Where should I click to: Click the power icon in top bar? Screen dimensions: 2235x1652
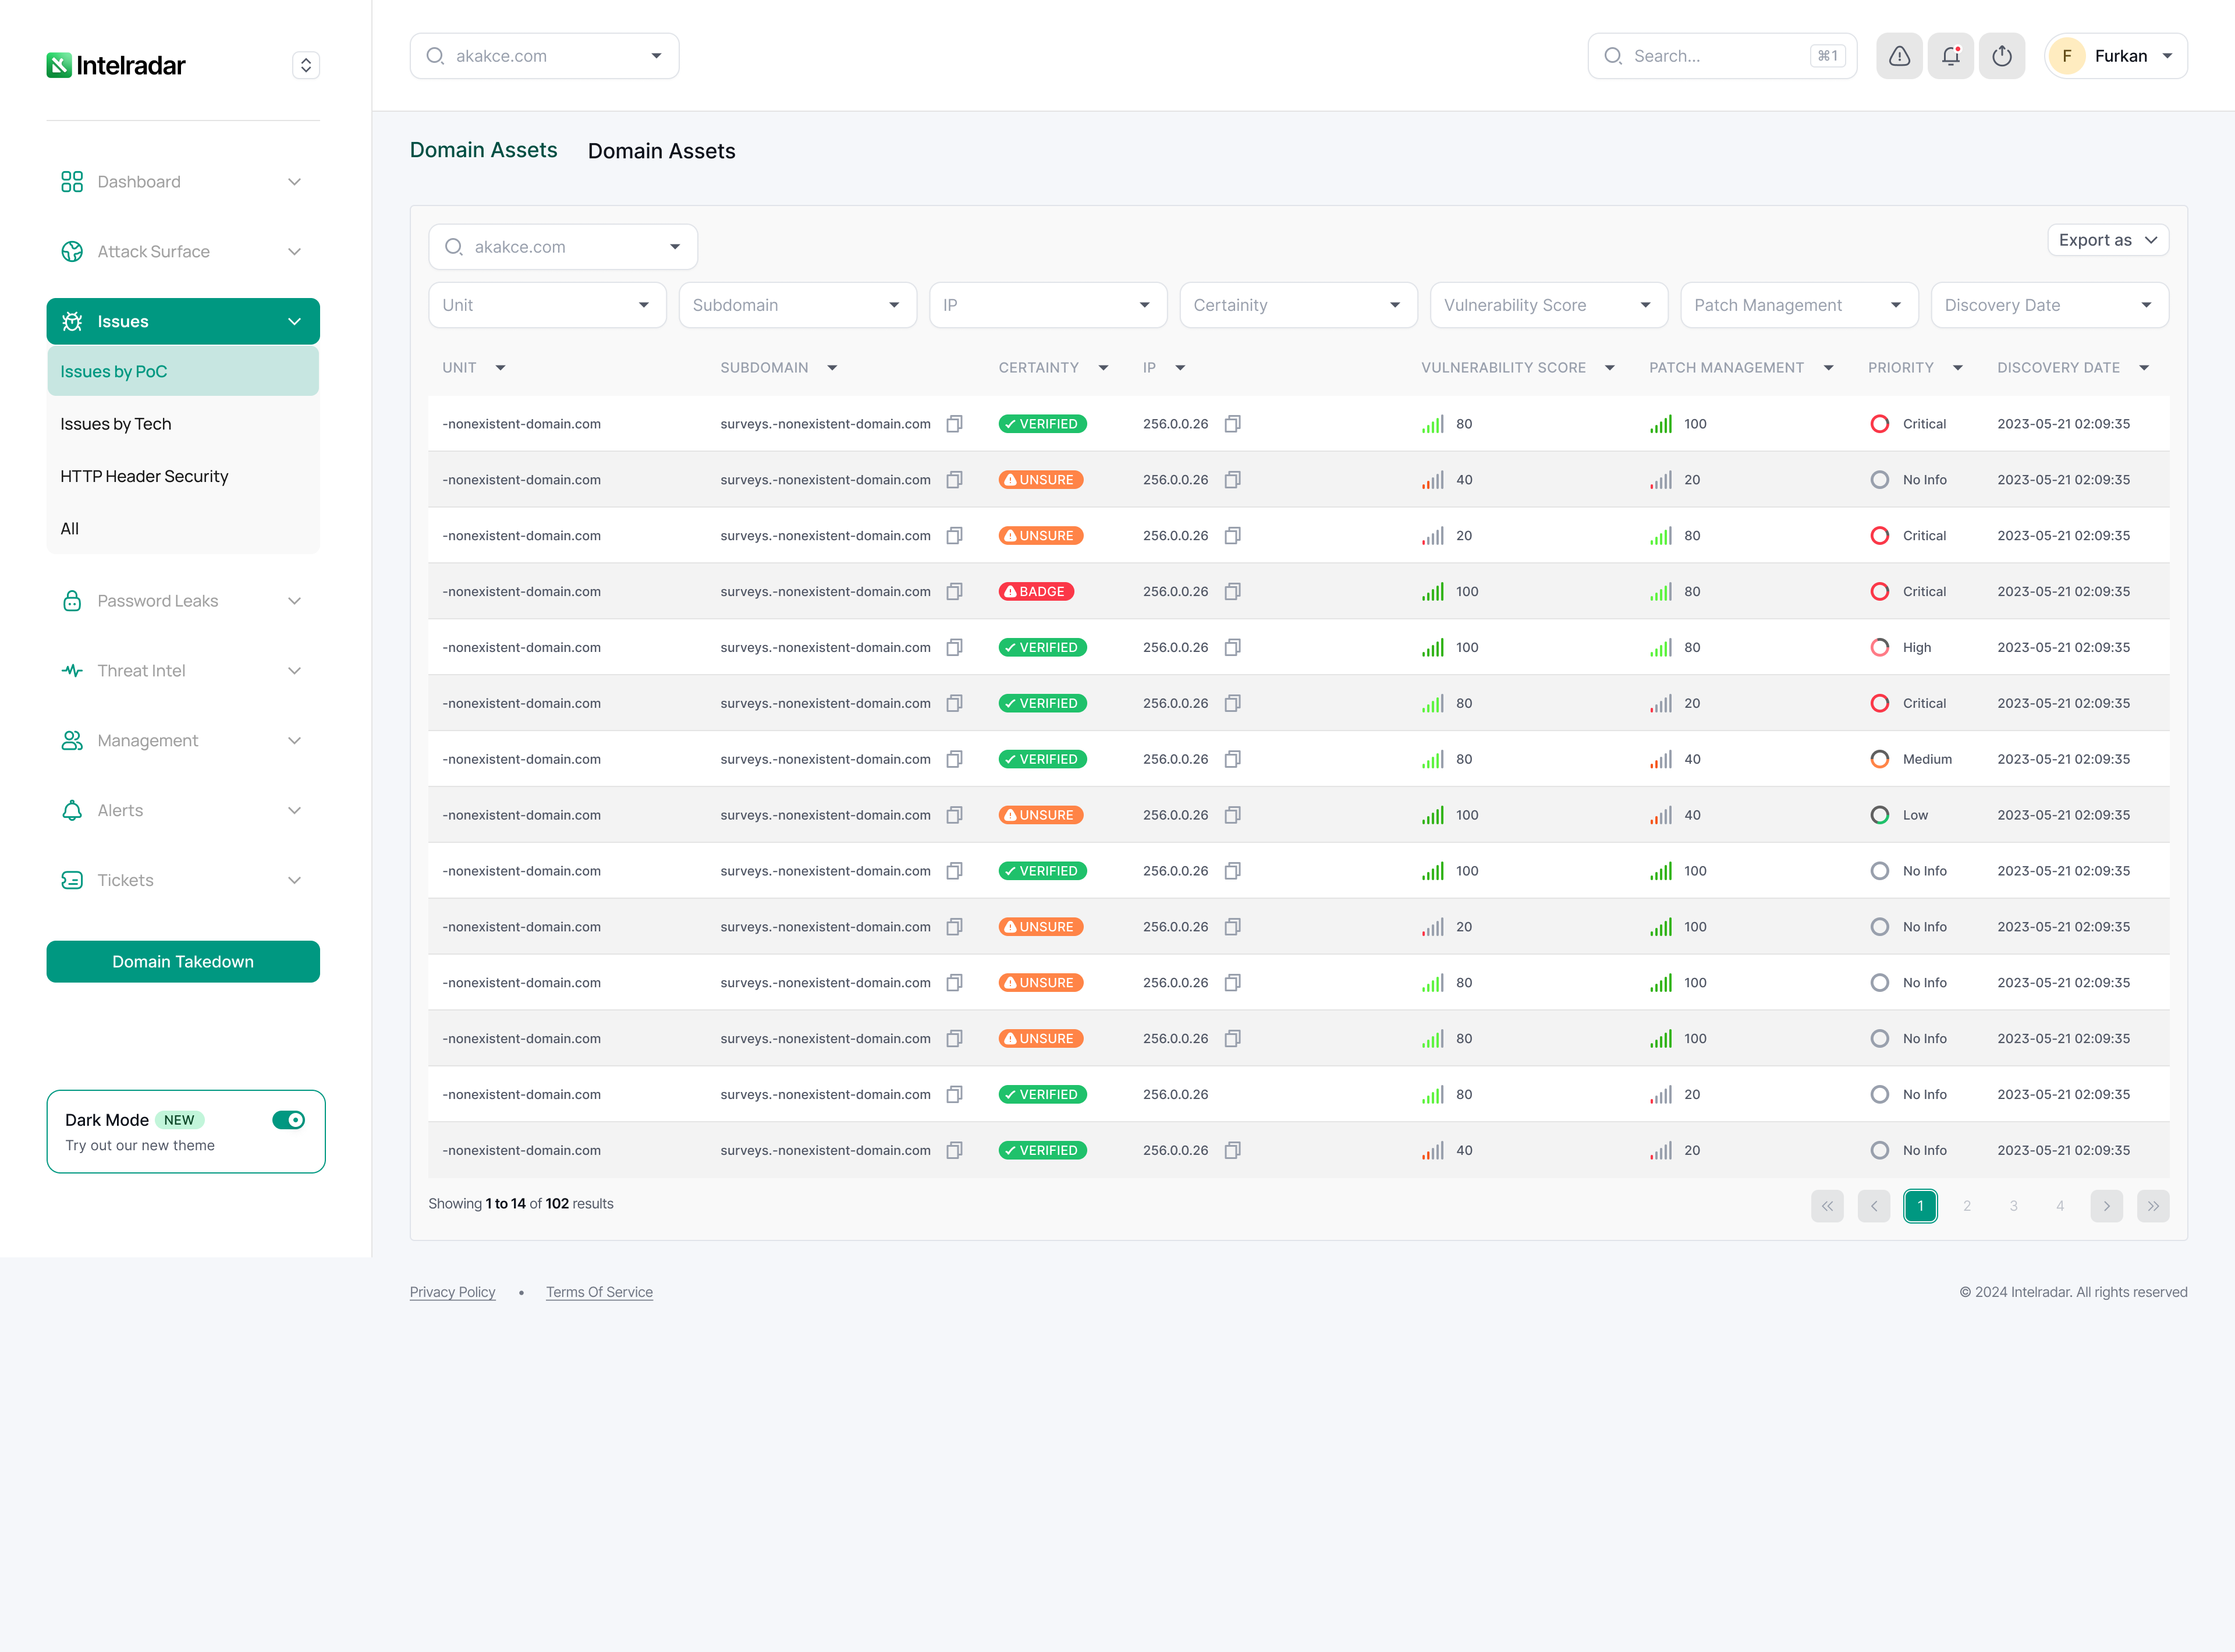pos(2001,56)
